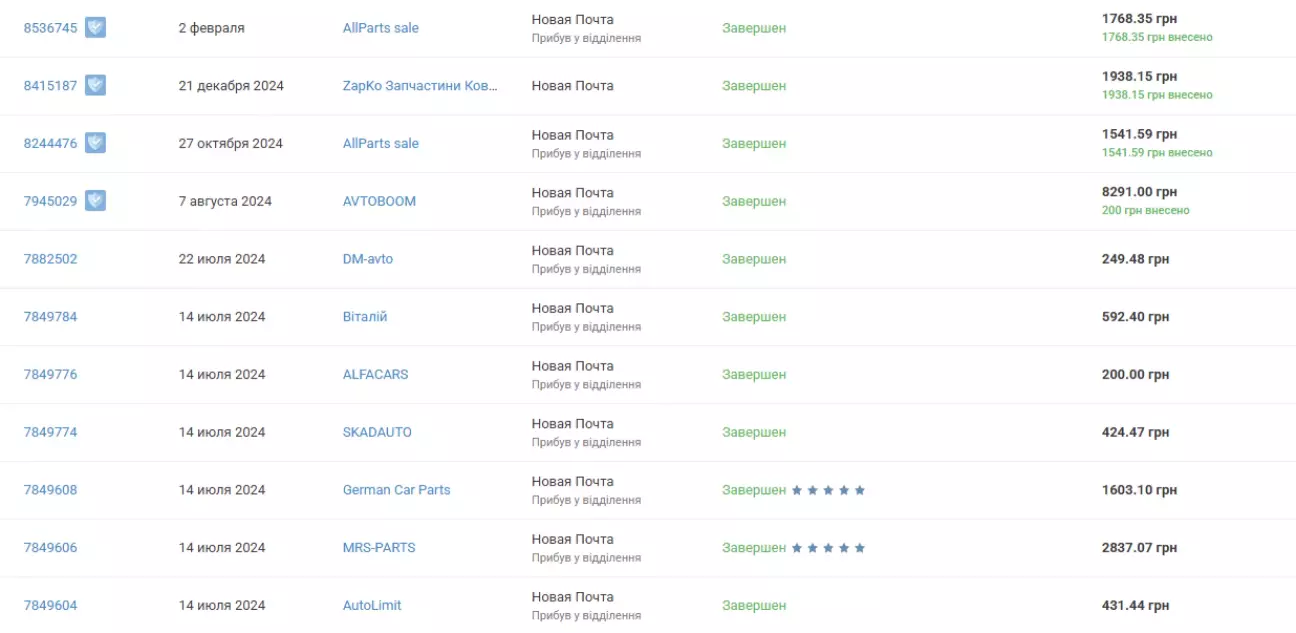
Task: Open order number 8244476
Action: click(50, 144)
